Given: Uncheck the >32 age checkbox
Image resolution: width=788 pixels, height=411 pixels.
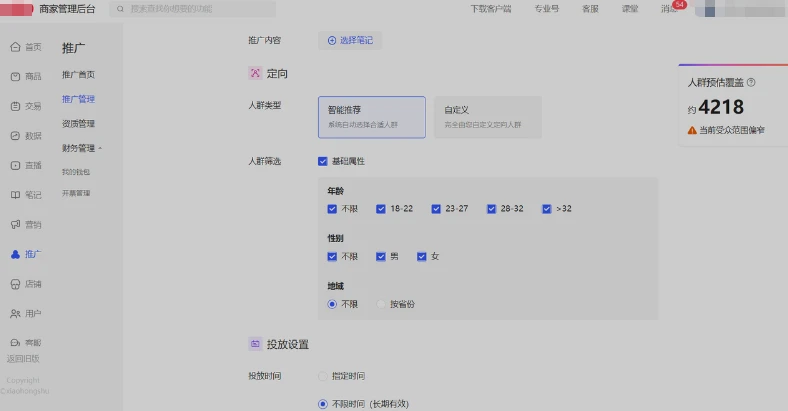Looking at the screenshot, I should 546,209.
